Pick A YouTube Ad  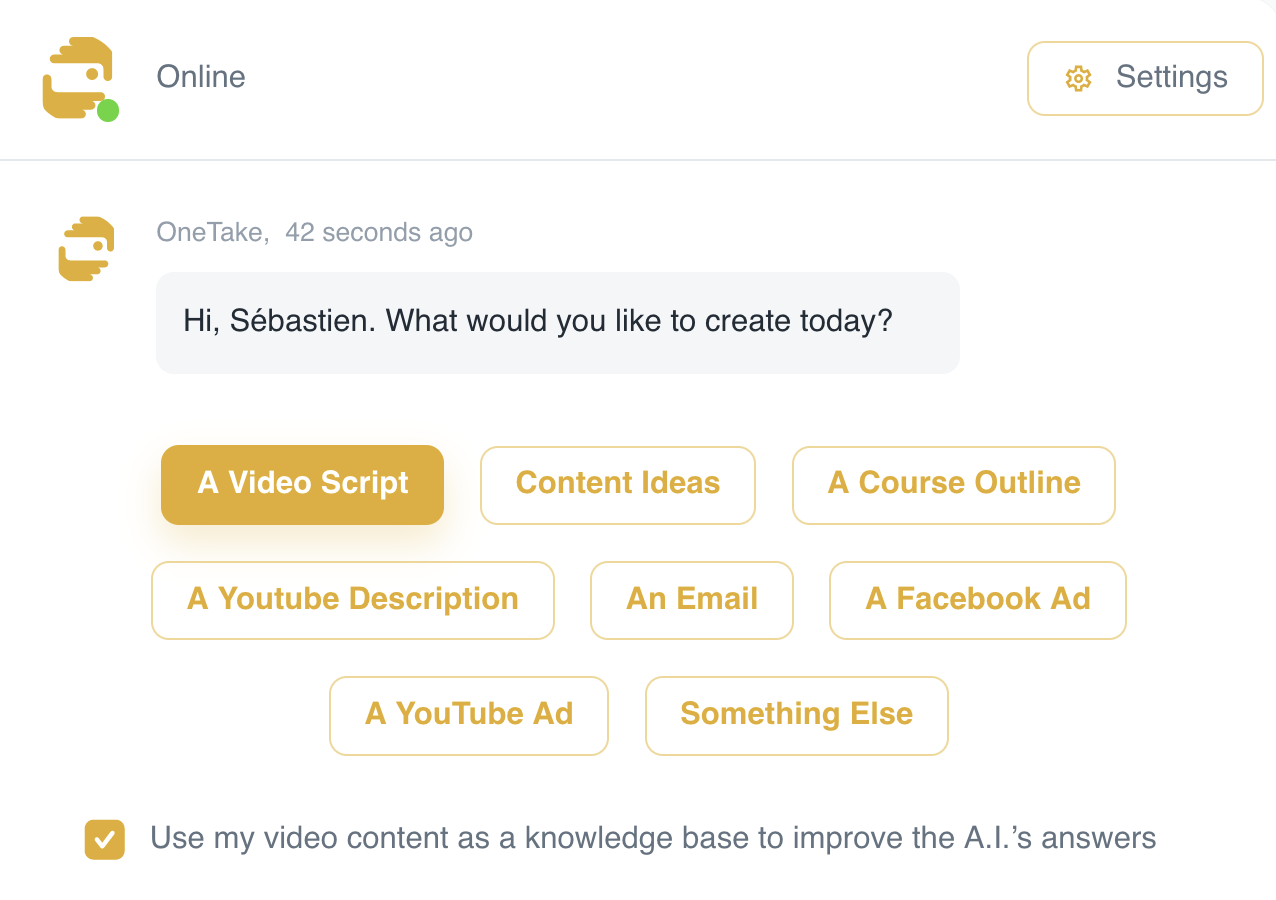(x=468, y=715)
